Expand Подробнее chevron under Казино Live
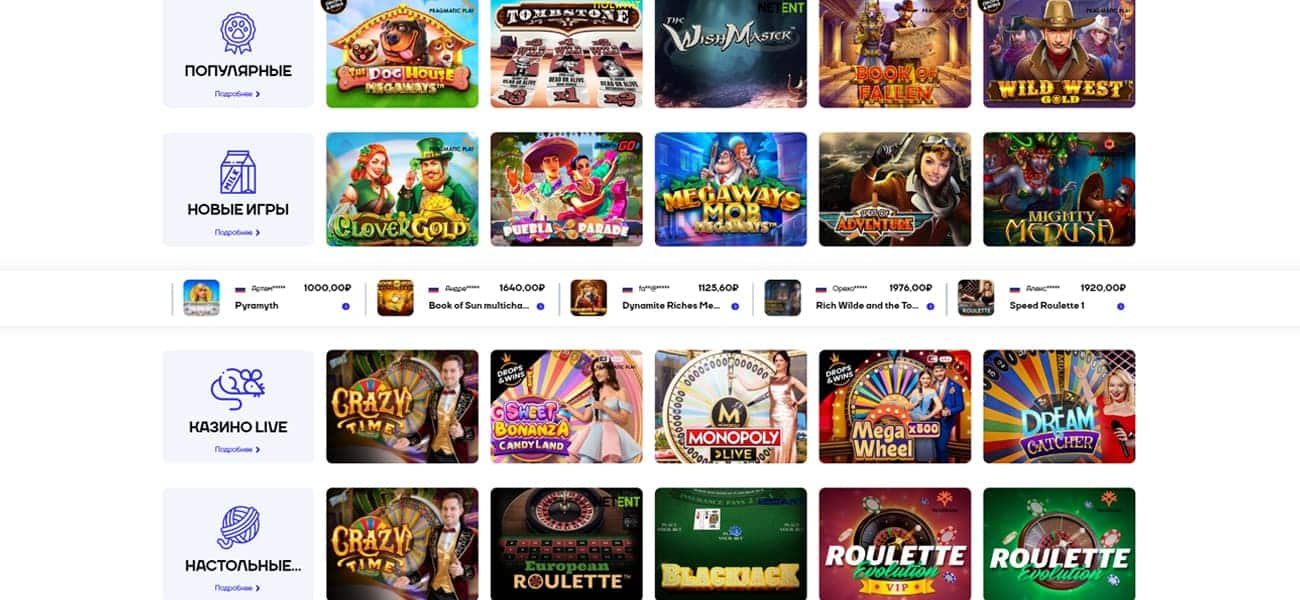1300x600 pixels. point(257,449)
